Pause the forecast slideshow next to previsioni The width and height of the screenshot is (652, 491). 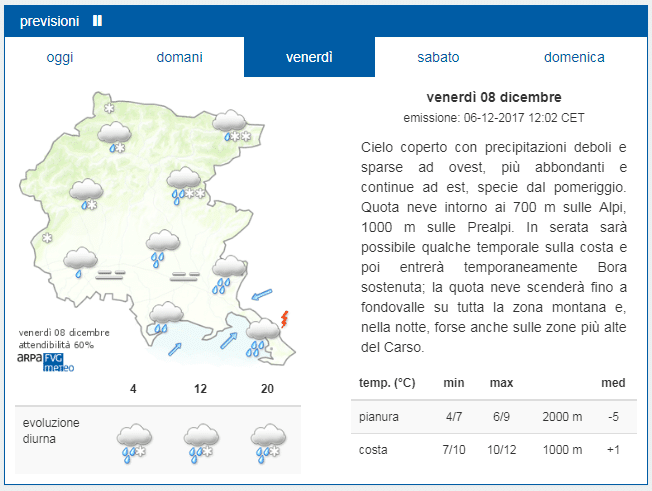click(x=97, y=20)
